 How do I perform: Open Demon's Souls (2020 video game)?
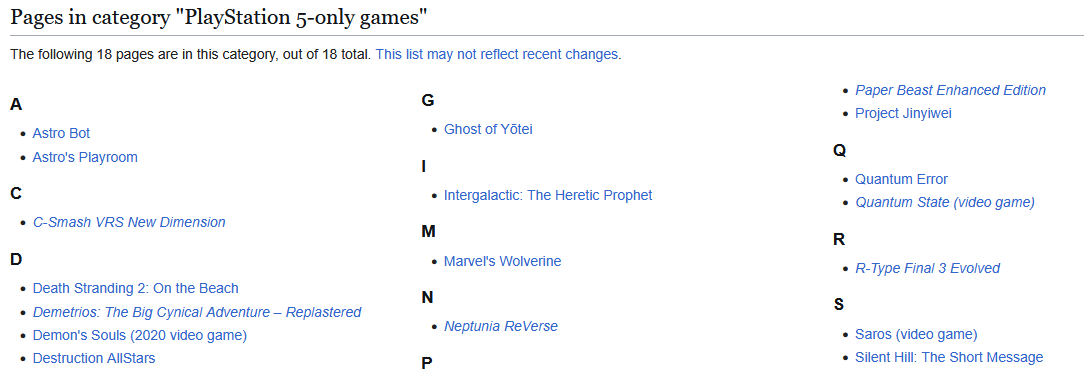140,336
